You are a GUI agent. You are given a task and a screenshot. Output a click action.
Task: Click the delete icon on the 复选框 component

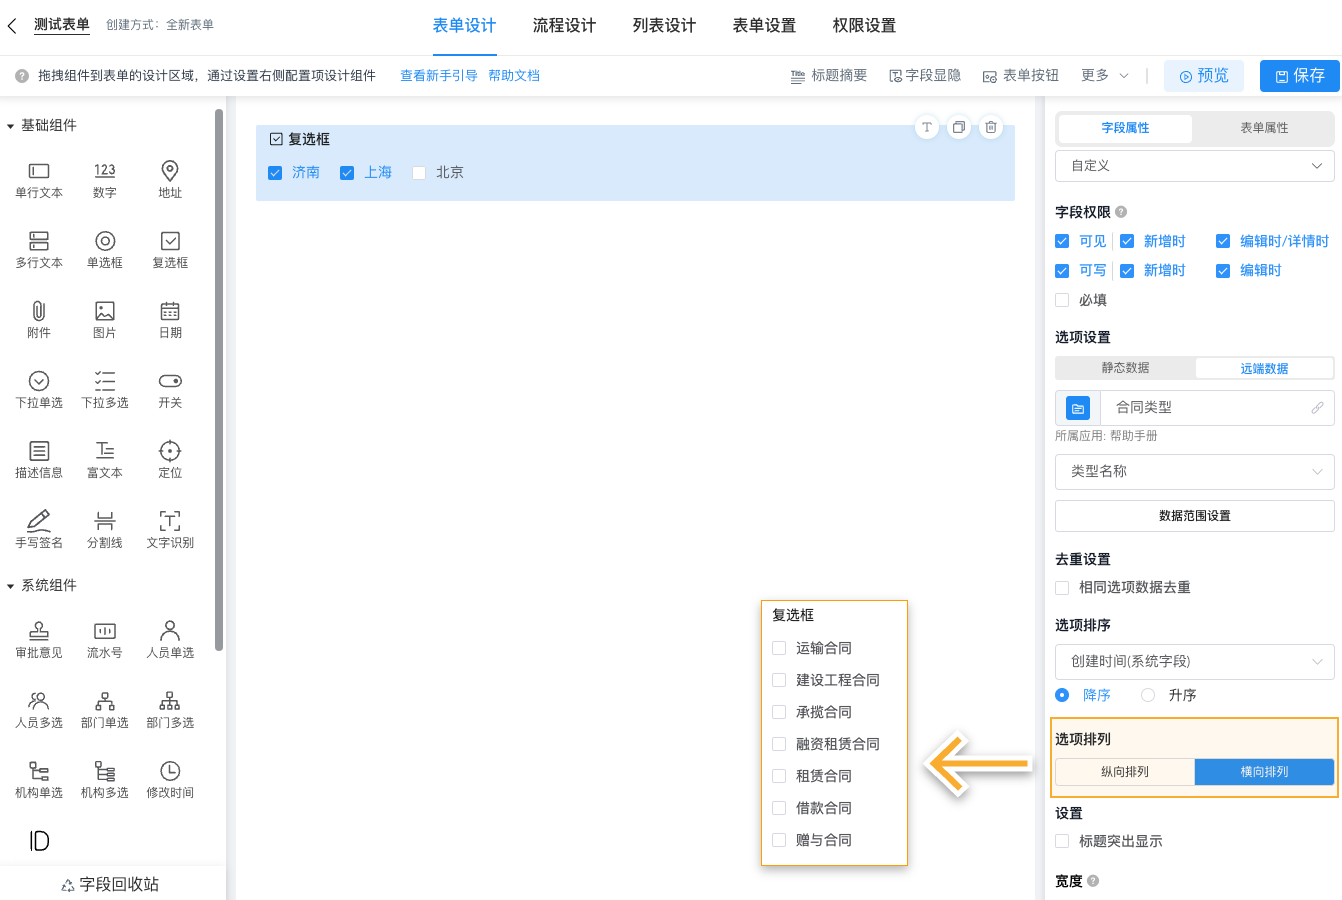991,128
